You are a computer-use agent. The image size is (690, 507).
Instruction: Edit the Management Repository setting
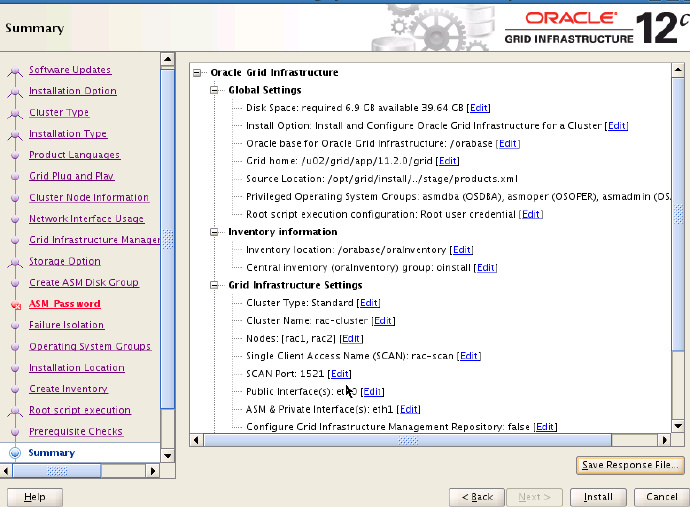pyautogui.click(x=545, y=427)
